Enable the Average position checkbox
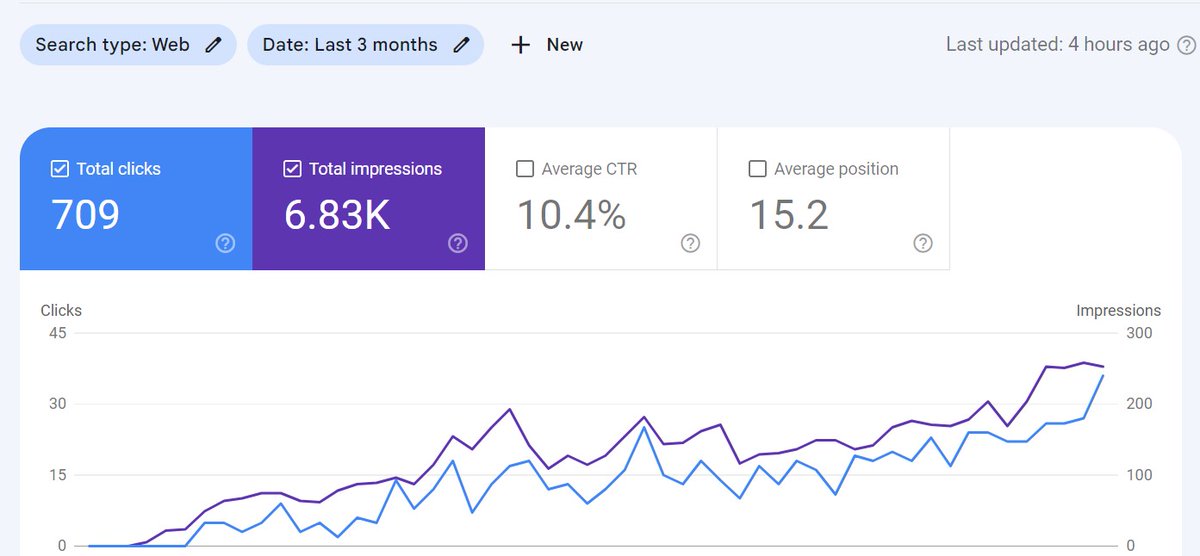The height and width of the screenshot is (556, 1200). click(x=757, y=169)
